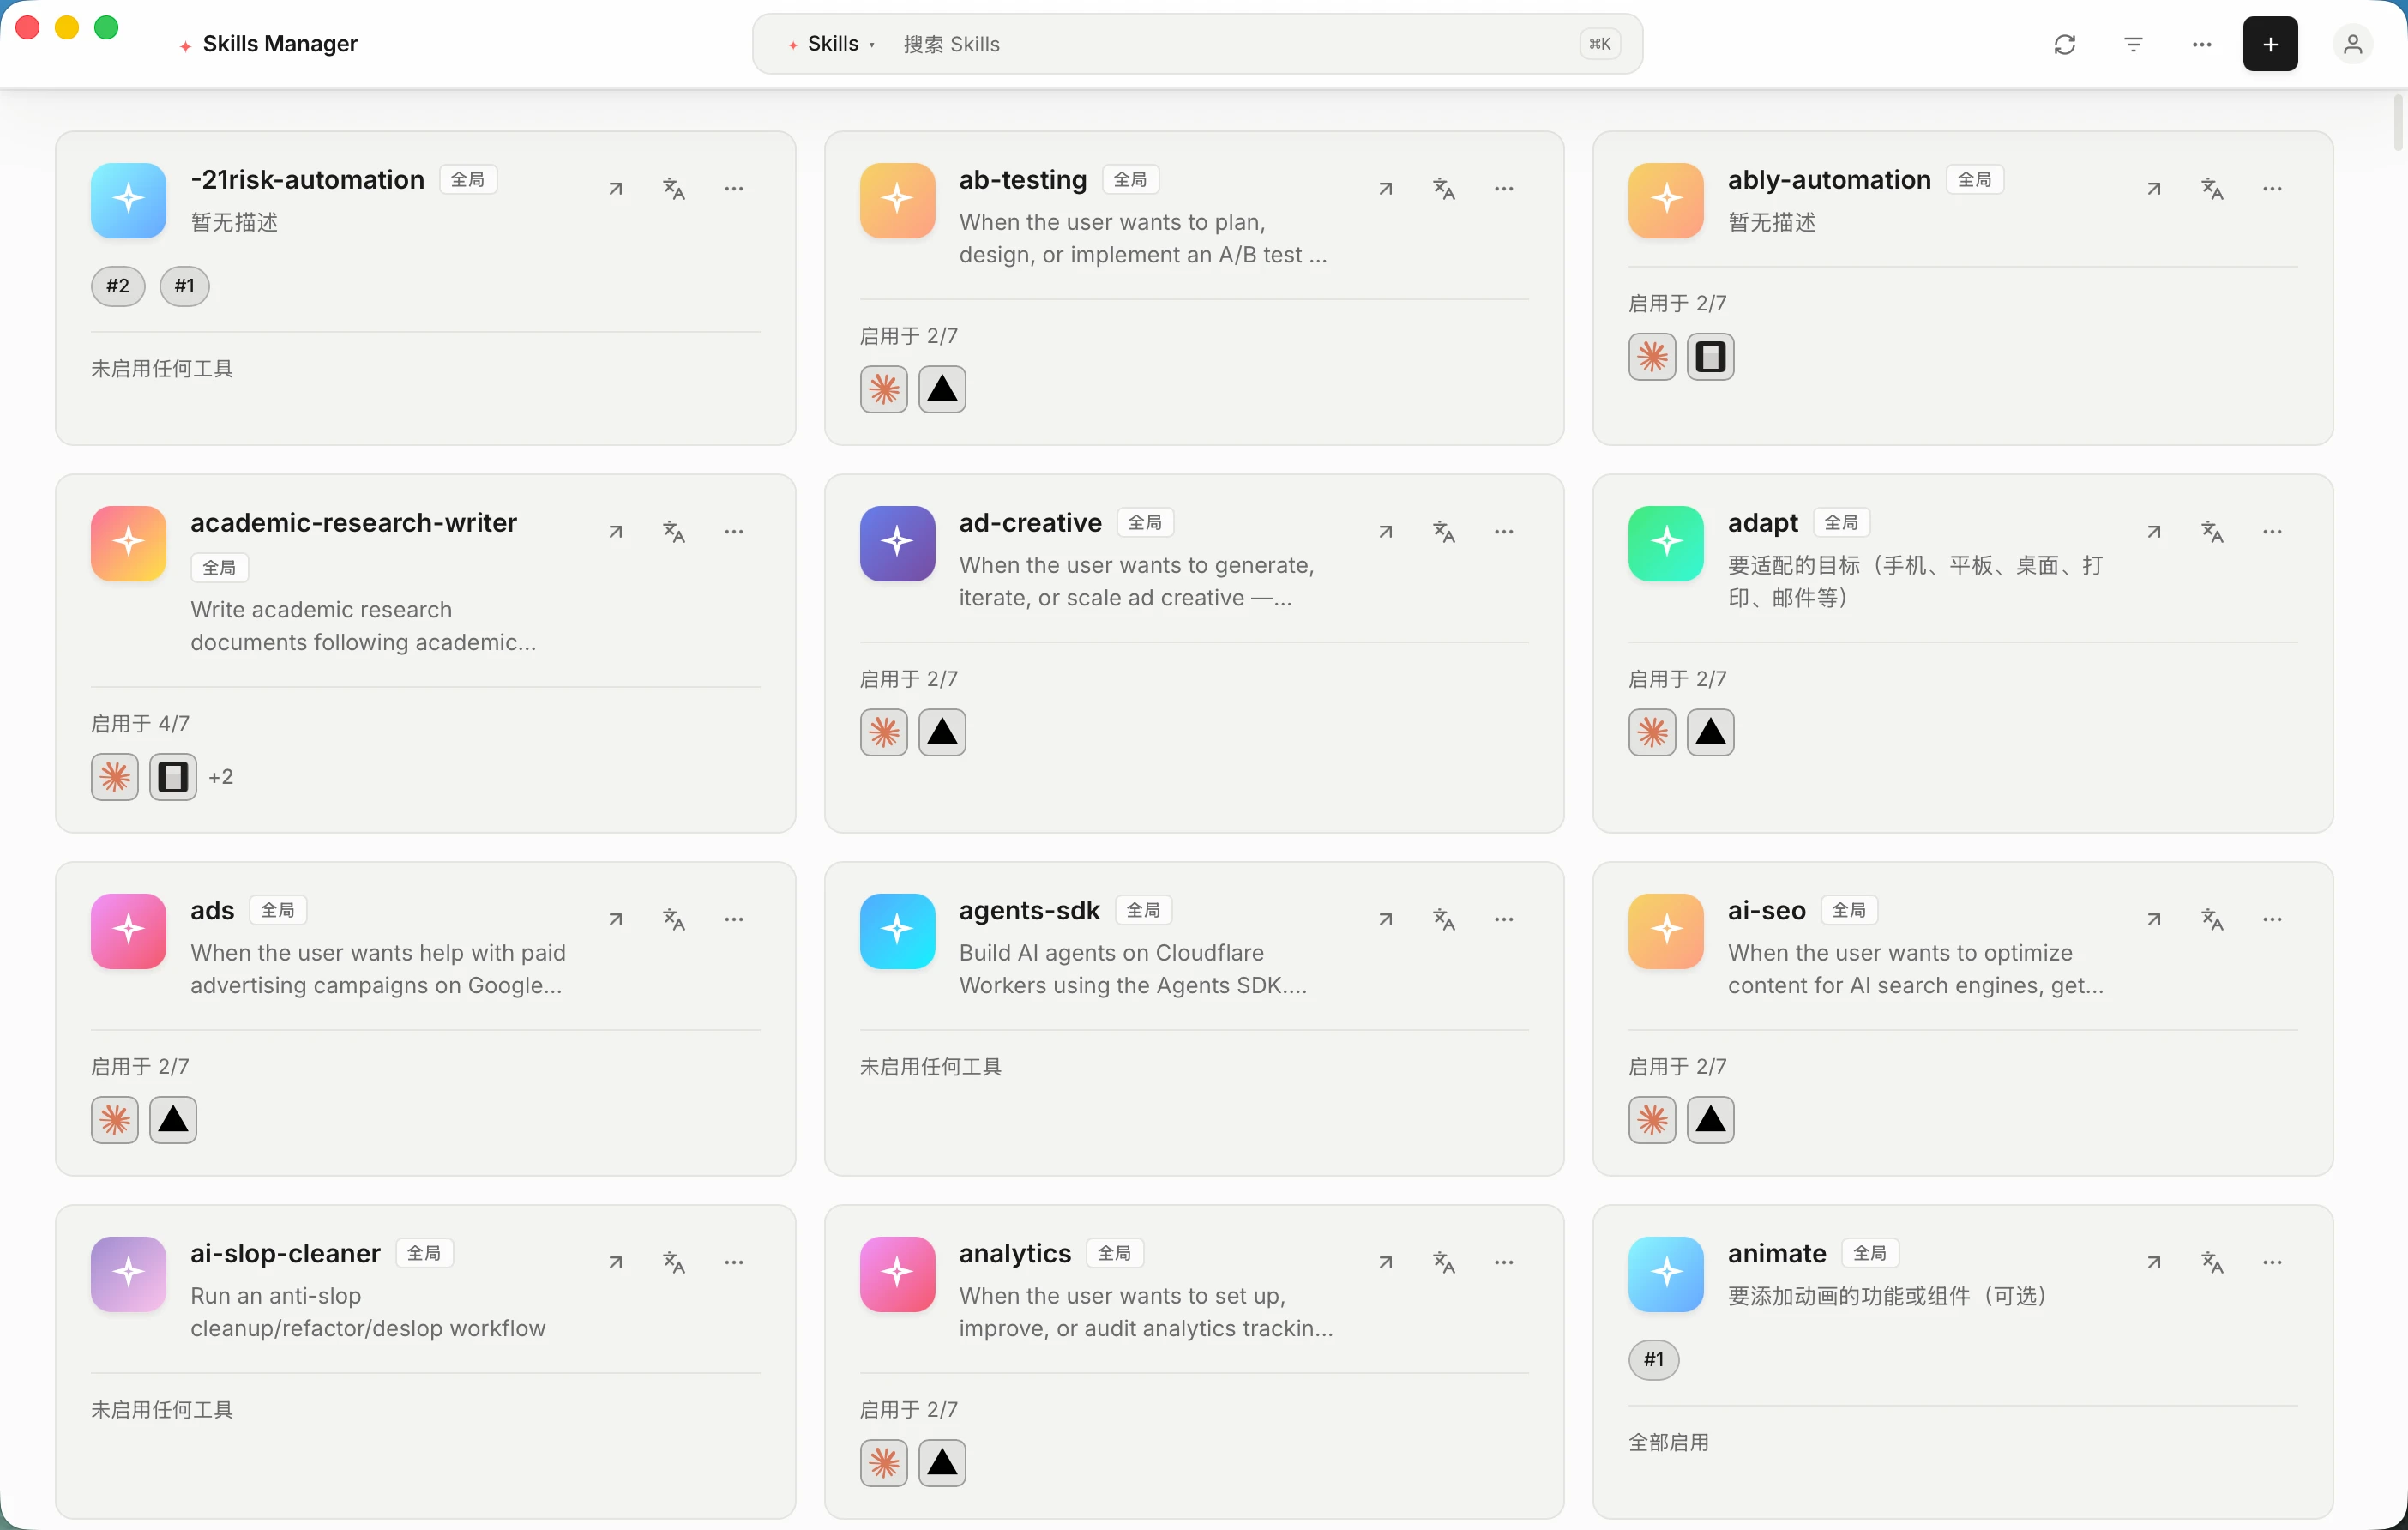This screenshot has width=2408, height=1530.
Task: Click the Claude tool icon on ai-seo
Action: click(x=1652, y=1120)
